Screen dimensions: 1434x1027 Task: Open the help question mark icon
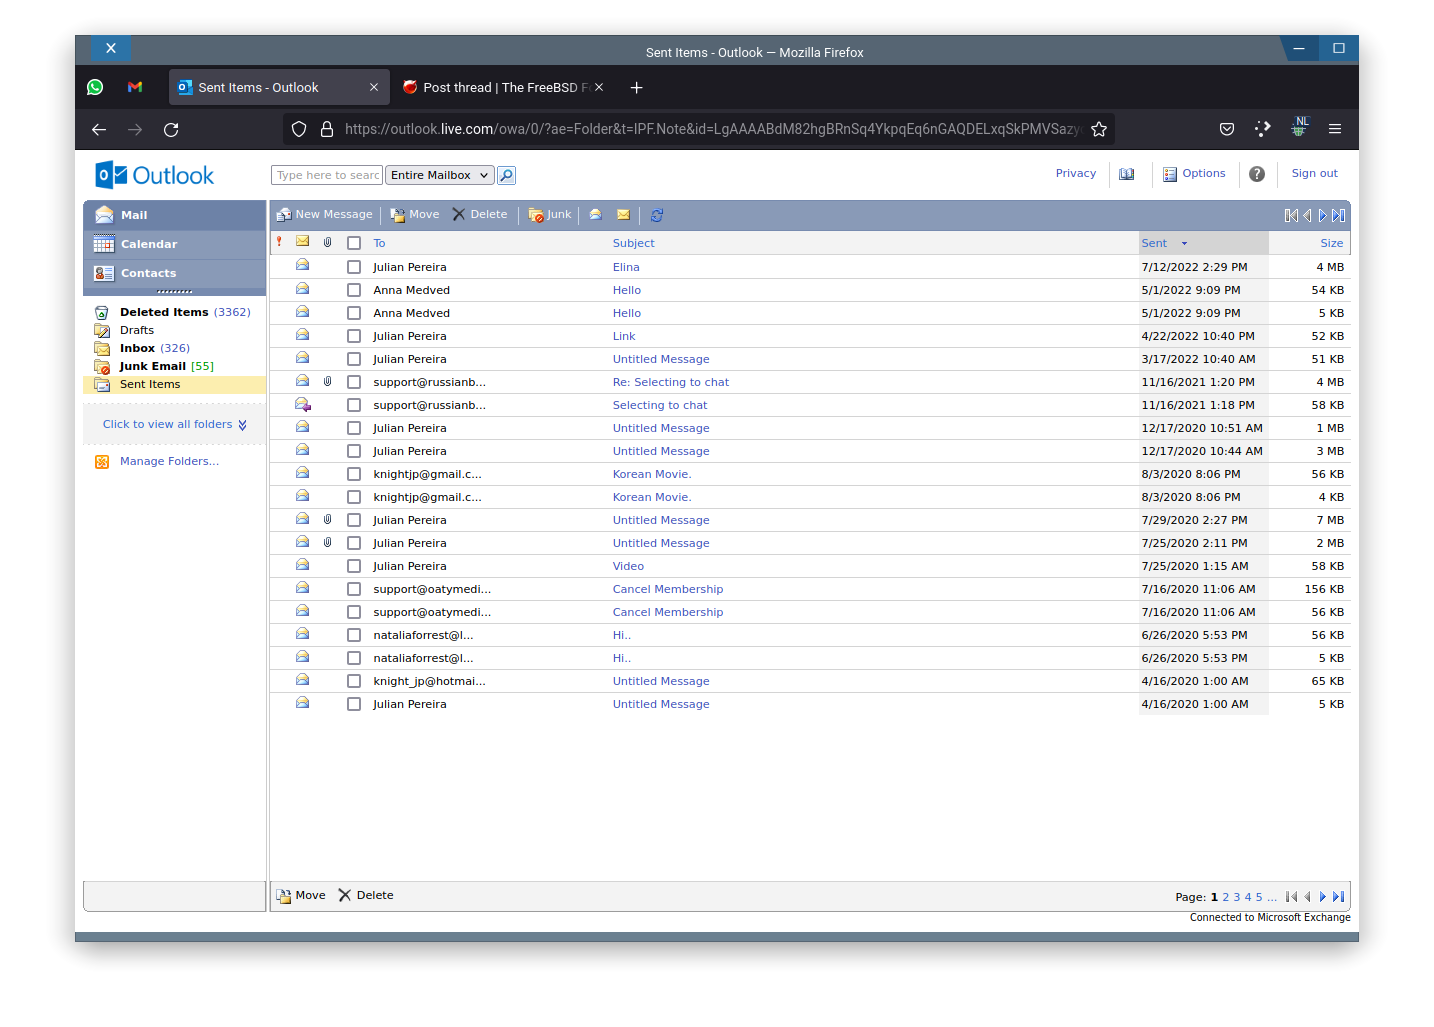tap(1257, 174)
